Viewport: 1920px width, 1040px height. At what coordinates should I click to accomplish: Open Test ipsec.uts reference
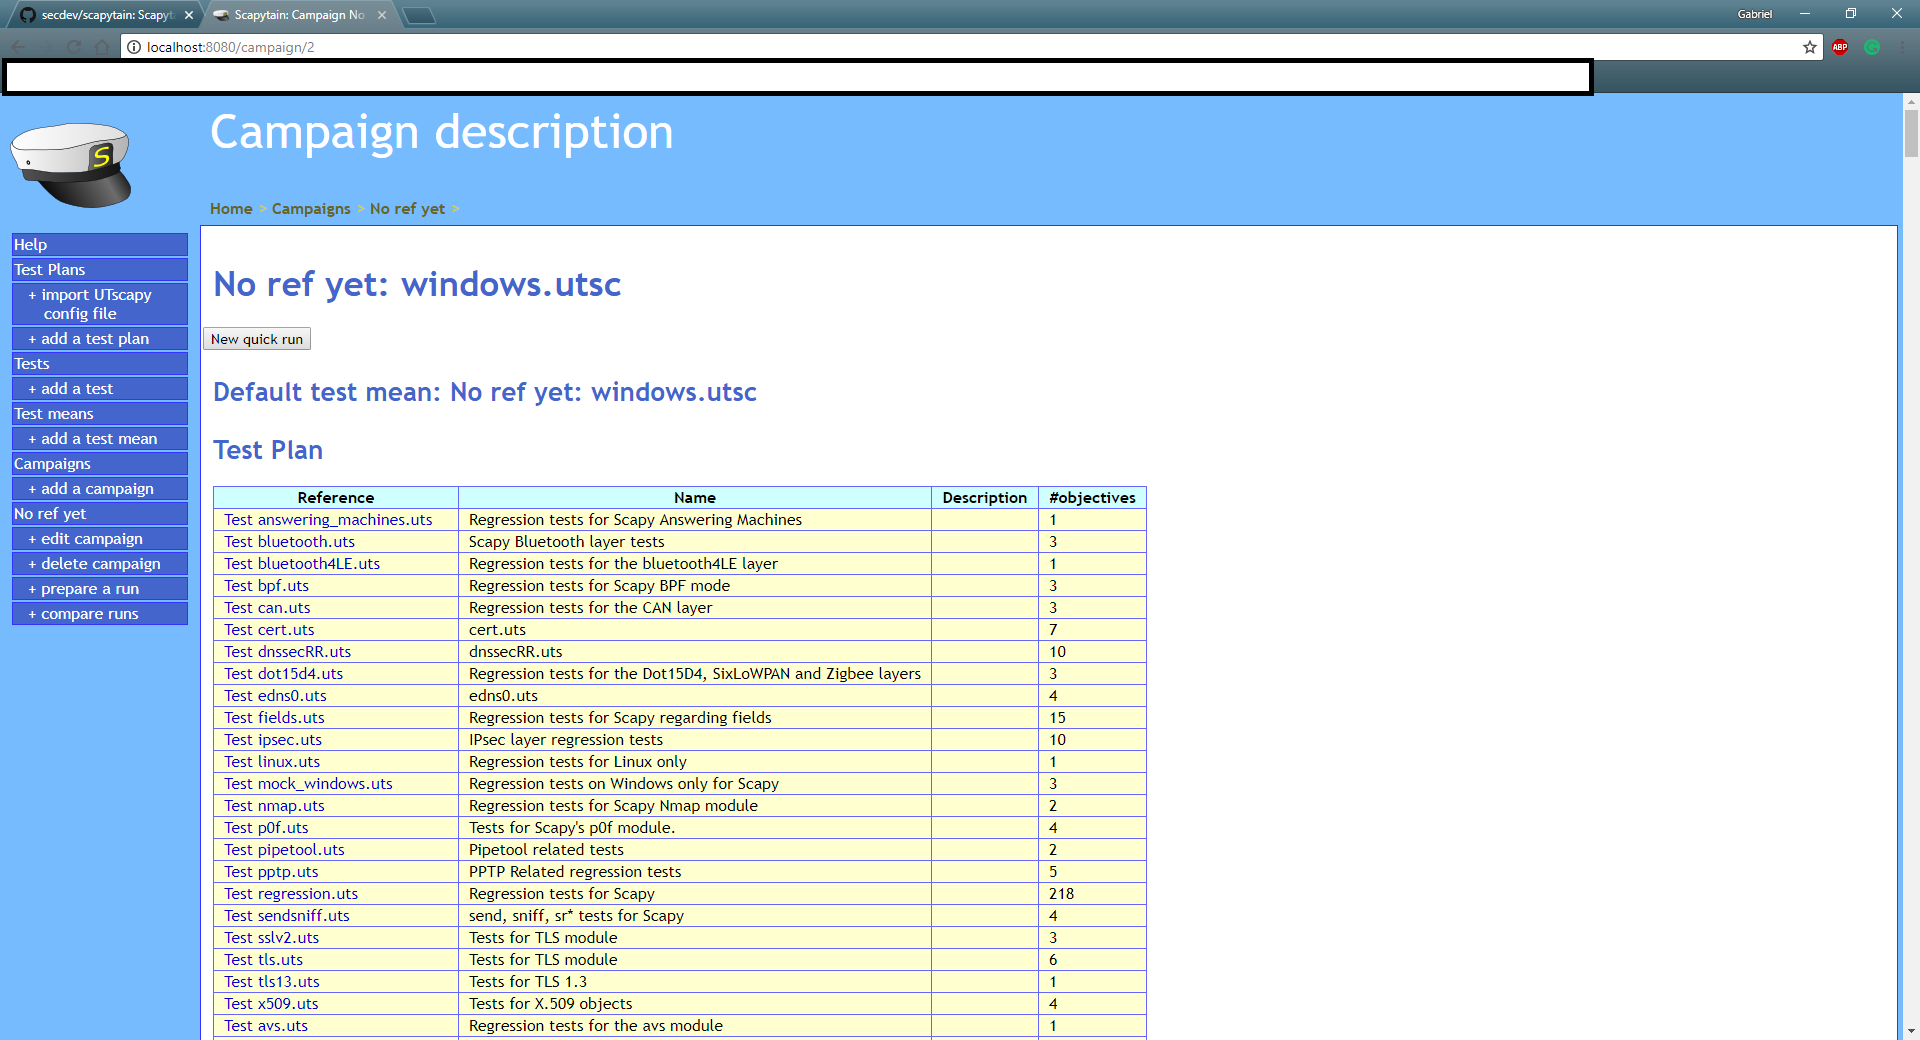point(273,740)
